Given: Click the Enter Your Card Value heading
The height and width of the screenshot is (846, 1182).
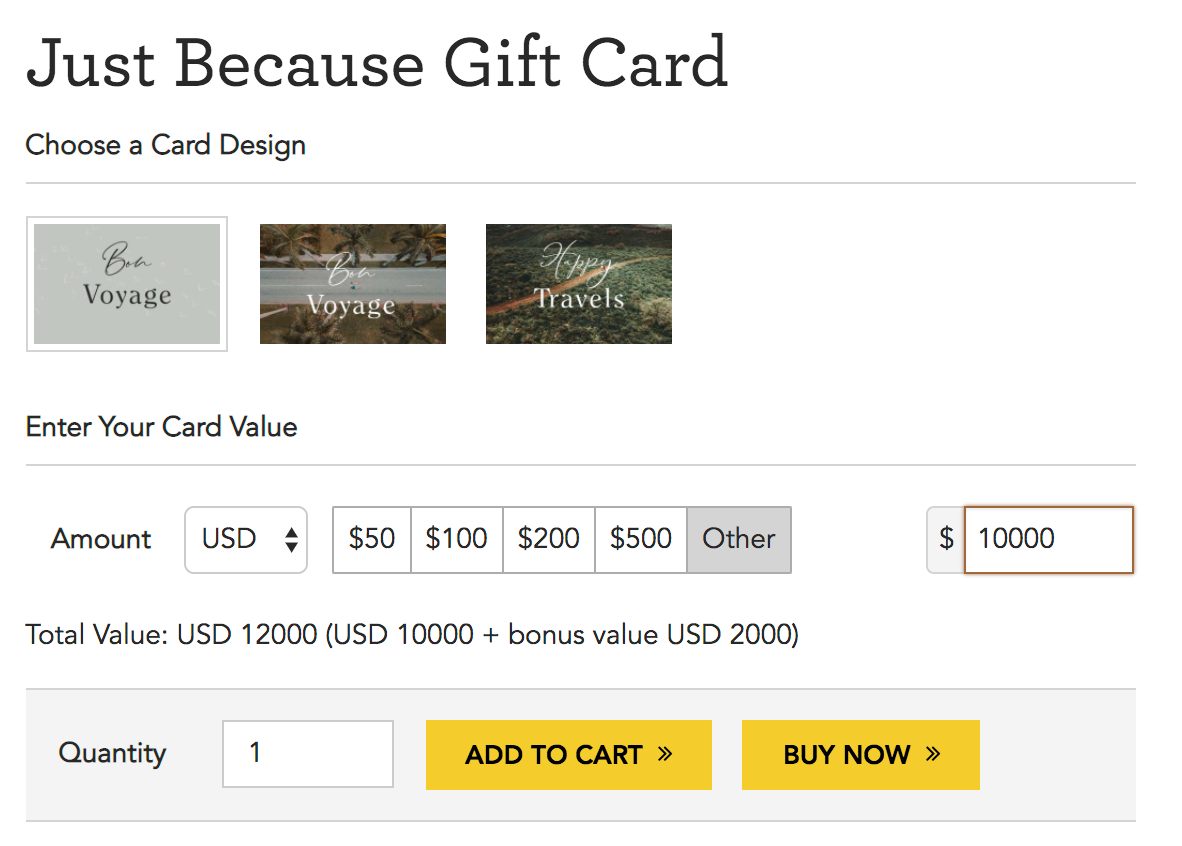Looking at the screenshot, I should pos(162,428).
